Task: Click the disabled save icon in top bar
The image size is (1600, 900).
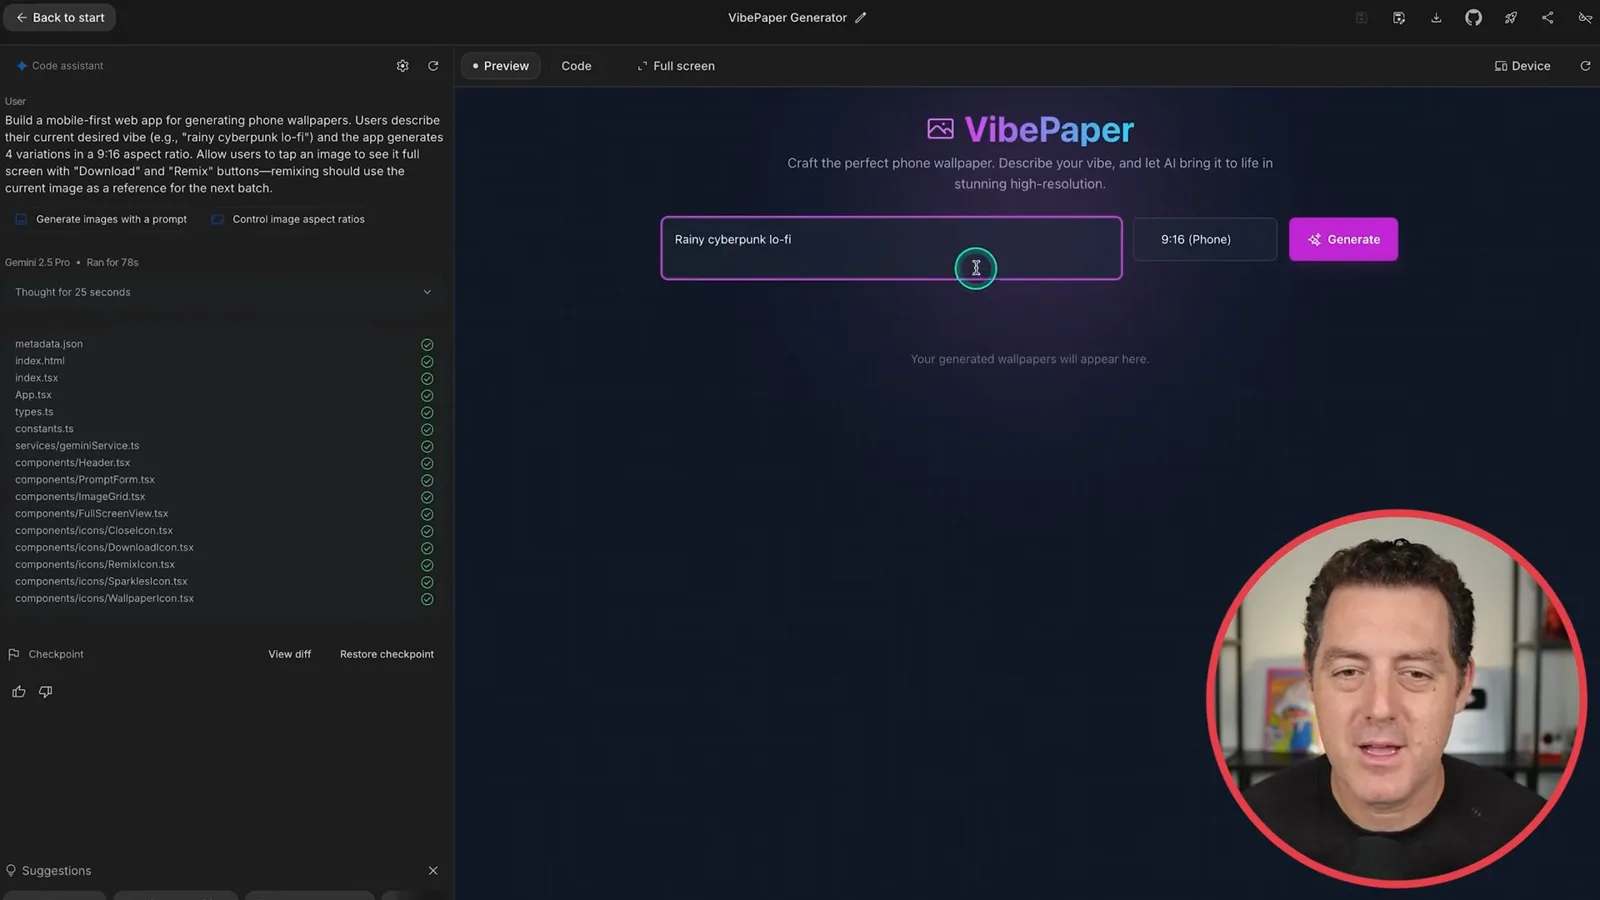Action: (1361, 17)
